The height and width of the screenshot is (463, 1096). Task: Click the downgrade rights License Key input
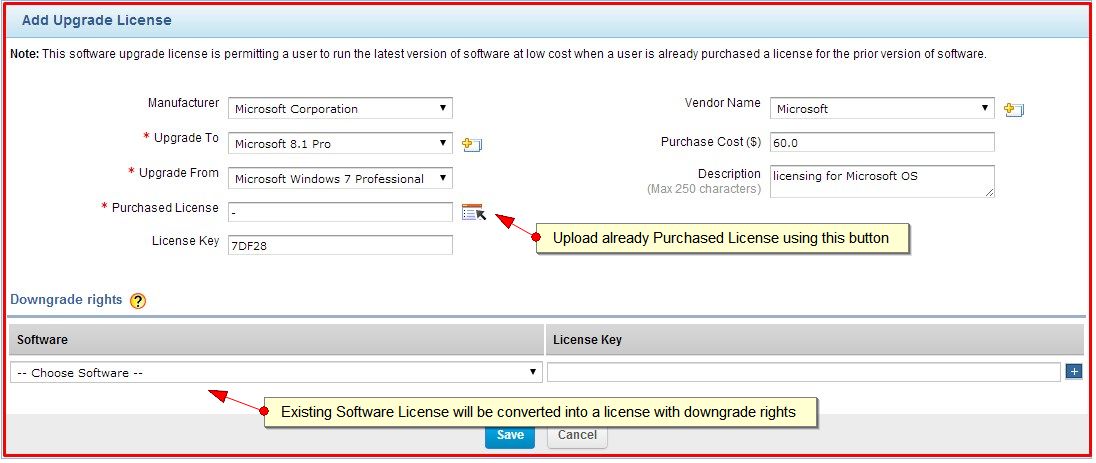click(x=804, y=373)
